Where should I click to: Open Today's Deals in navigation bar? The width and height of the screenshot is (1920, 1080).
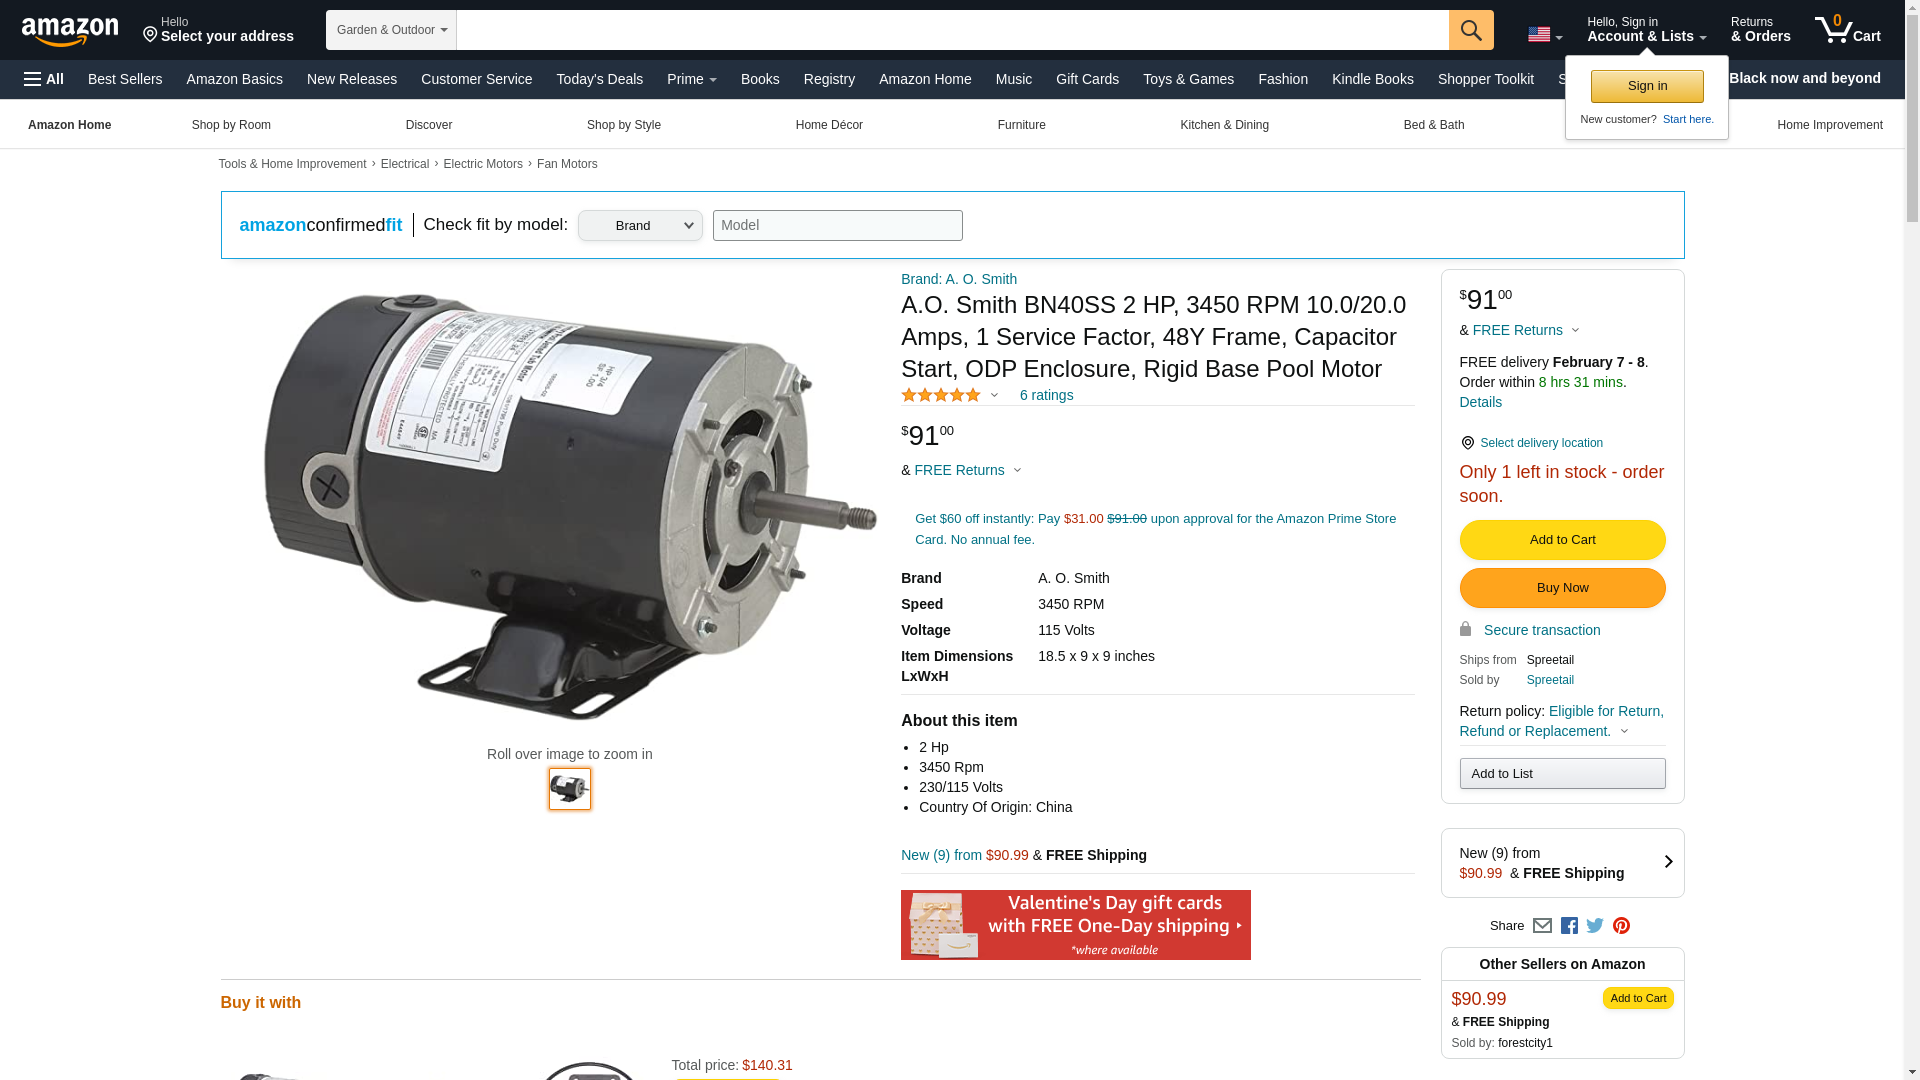click(x=599, y=79)
